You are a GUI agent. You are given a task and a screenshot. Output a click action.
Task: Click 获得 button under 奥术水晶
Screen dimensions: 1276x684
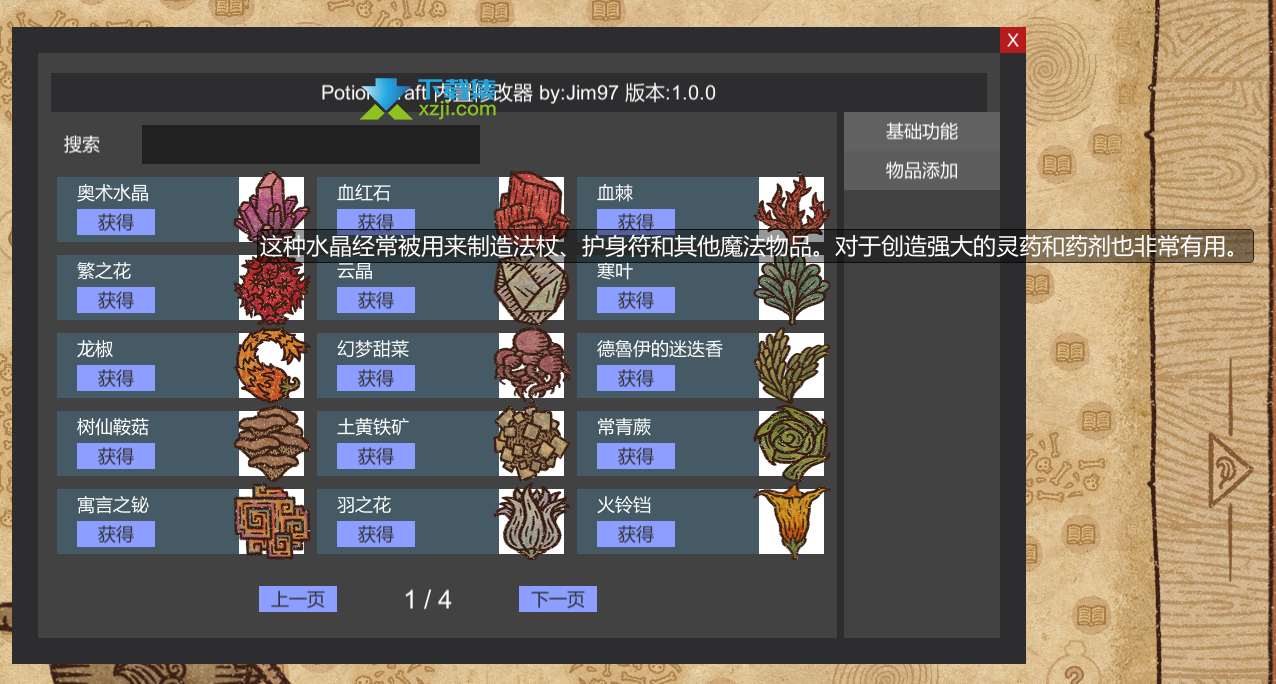pyautogui.click(x=116, y=222)
